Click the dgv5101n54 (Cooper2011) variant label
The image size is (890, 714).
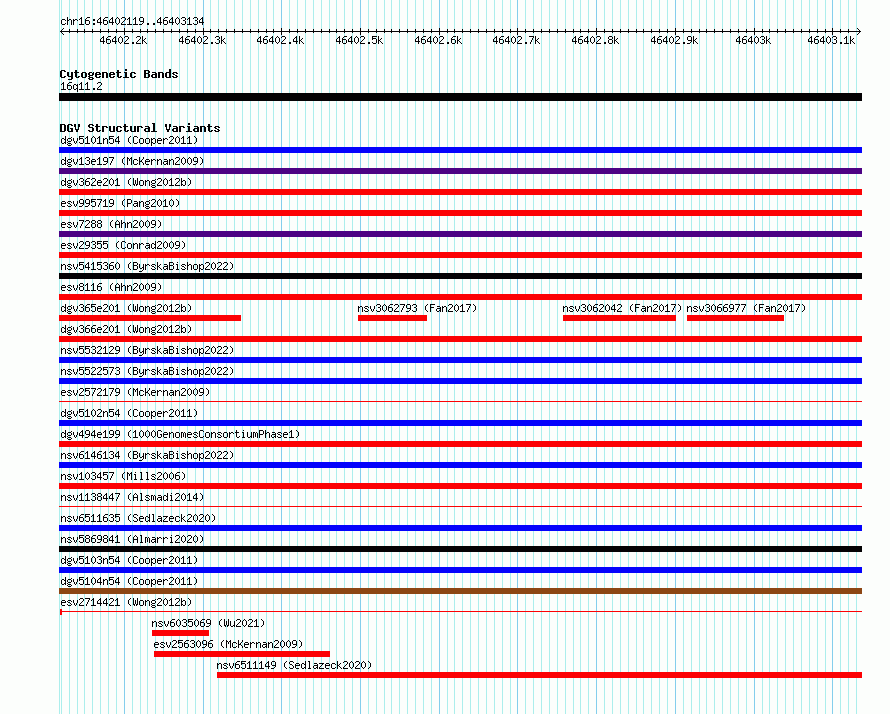[x=129, y=140]
